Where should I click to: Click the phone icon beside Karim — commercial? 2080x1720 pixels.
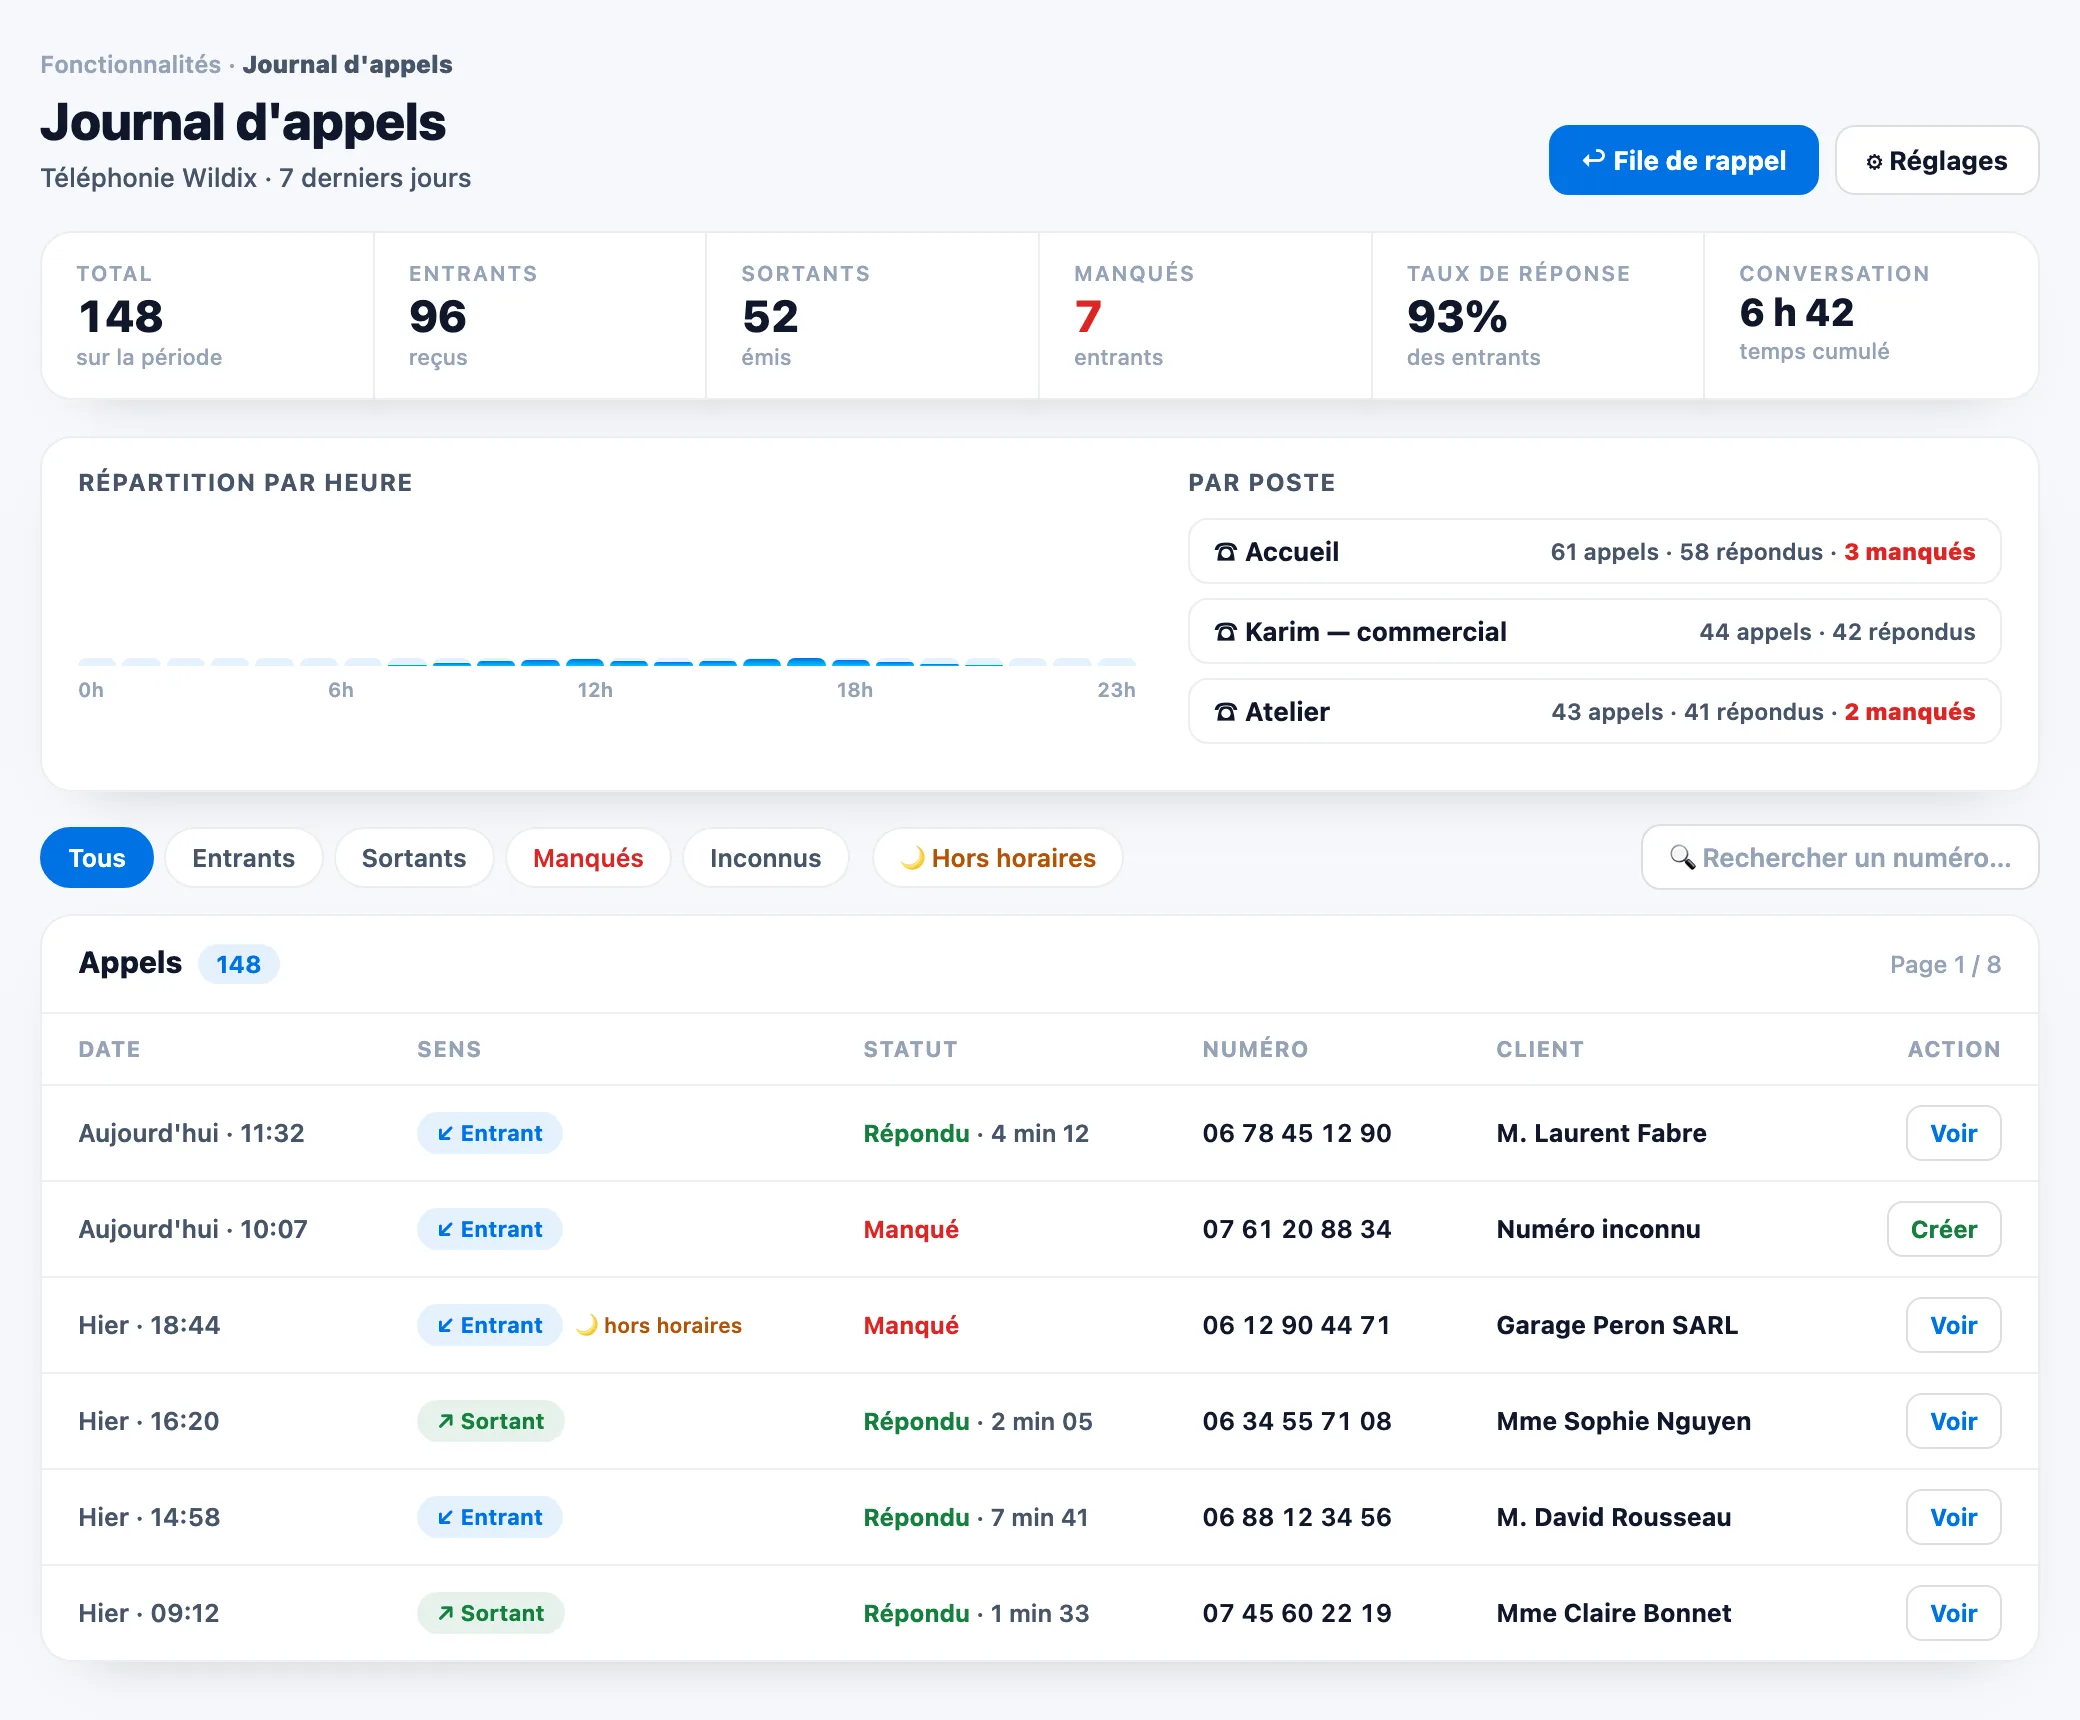1225,632
